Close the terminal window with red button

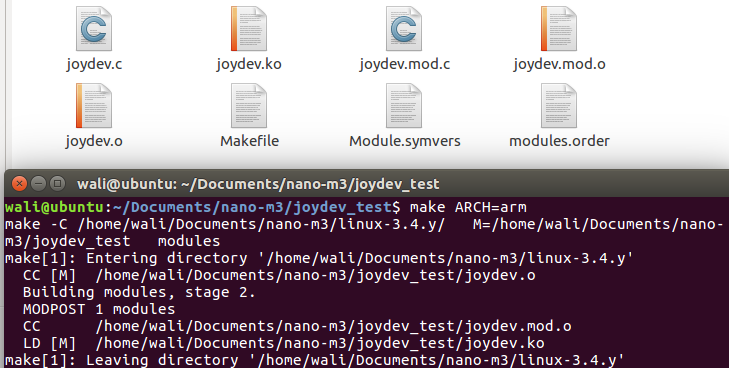20,184
